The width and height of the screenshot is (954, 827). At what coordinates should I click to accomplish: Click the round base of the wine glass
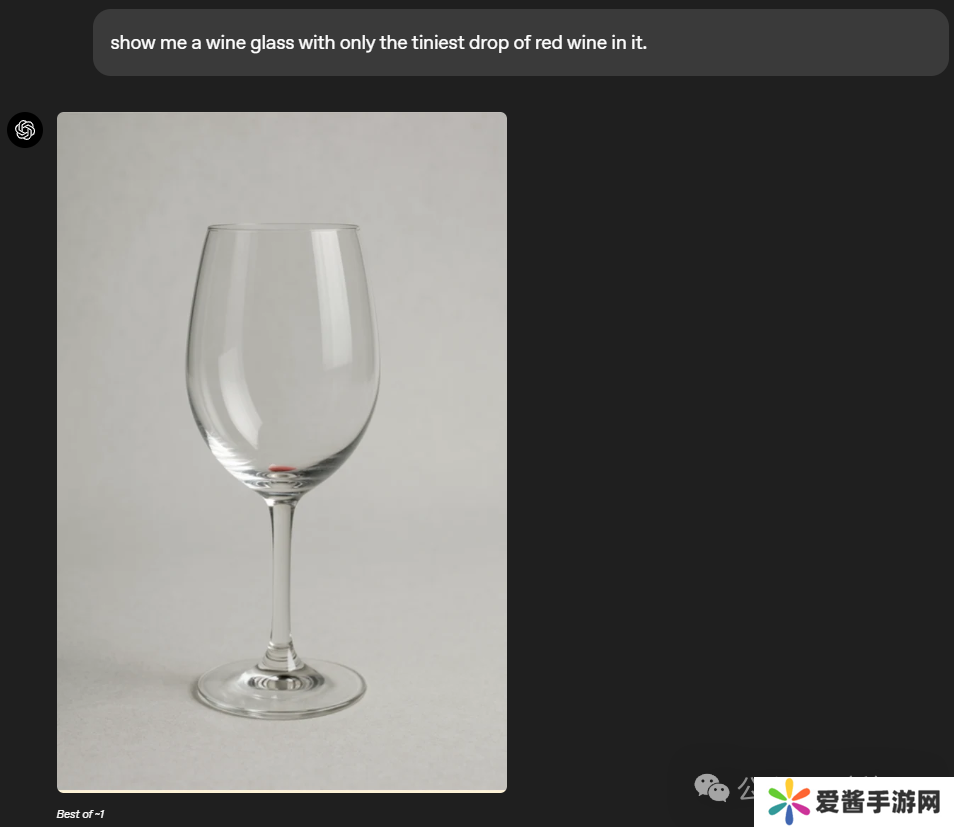pyautogui.click(x=280, y=688)
